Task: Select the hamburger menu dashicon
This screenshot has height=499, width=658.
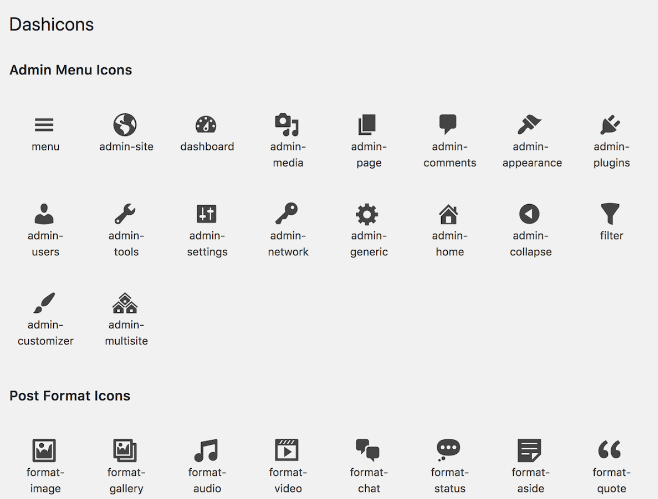Action: click(x=45, y=125)
